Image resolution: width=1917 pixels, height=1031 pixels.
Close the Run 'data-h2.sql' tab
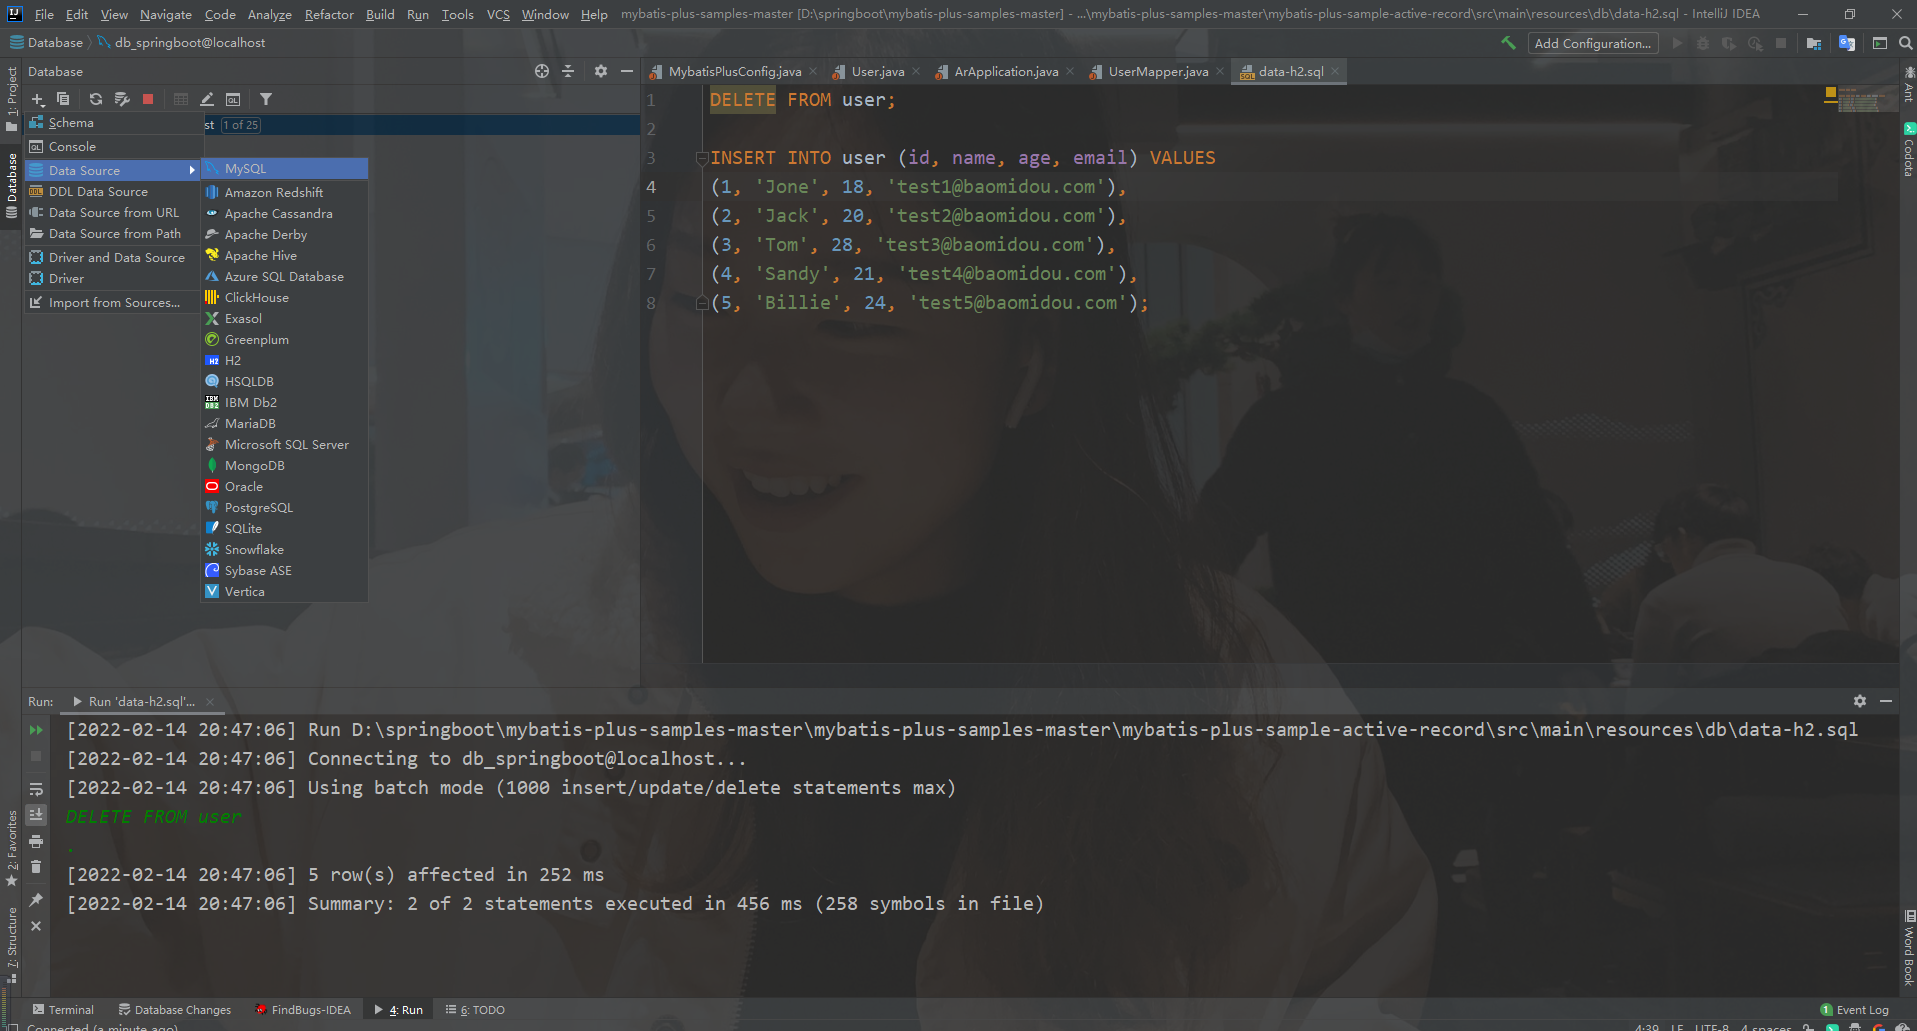(x=210, y=701)
